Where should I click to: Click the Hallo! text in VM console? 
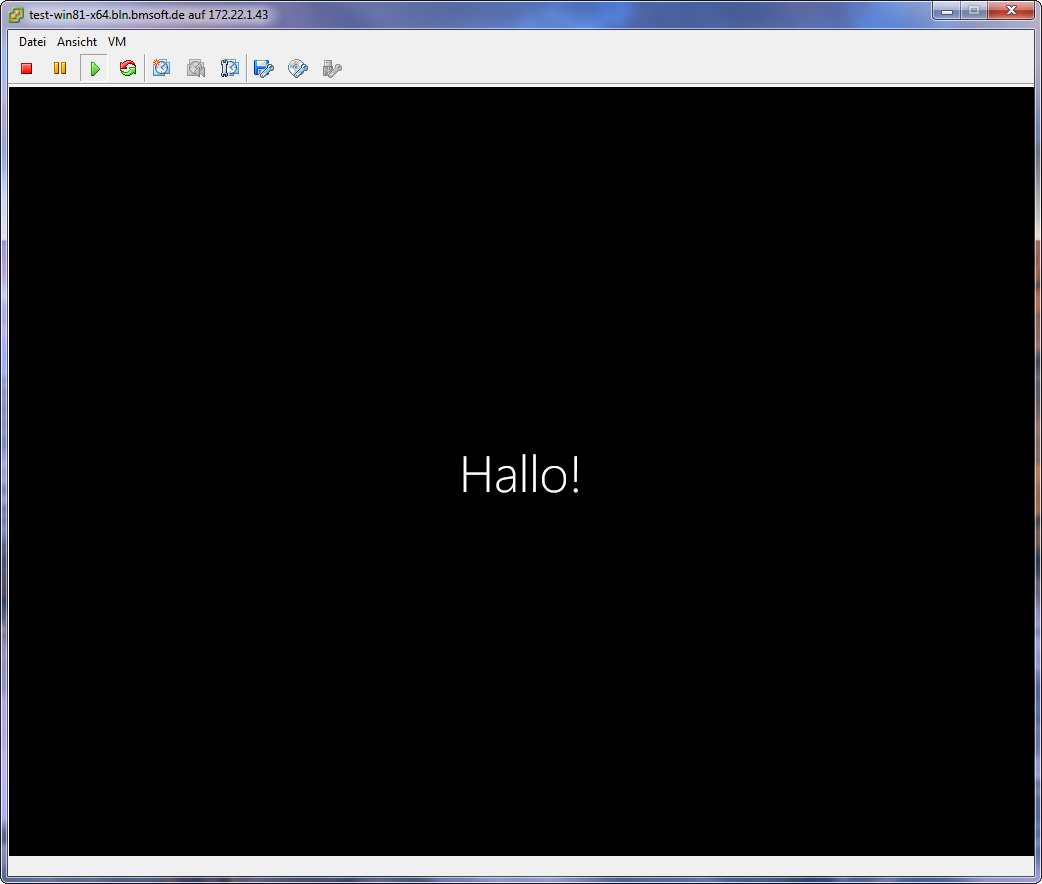pyautogui.click(x=520, y=475)
